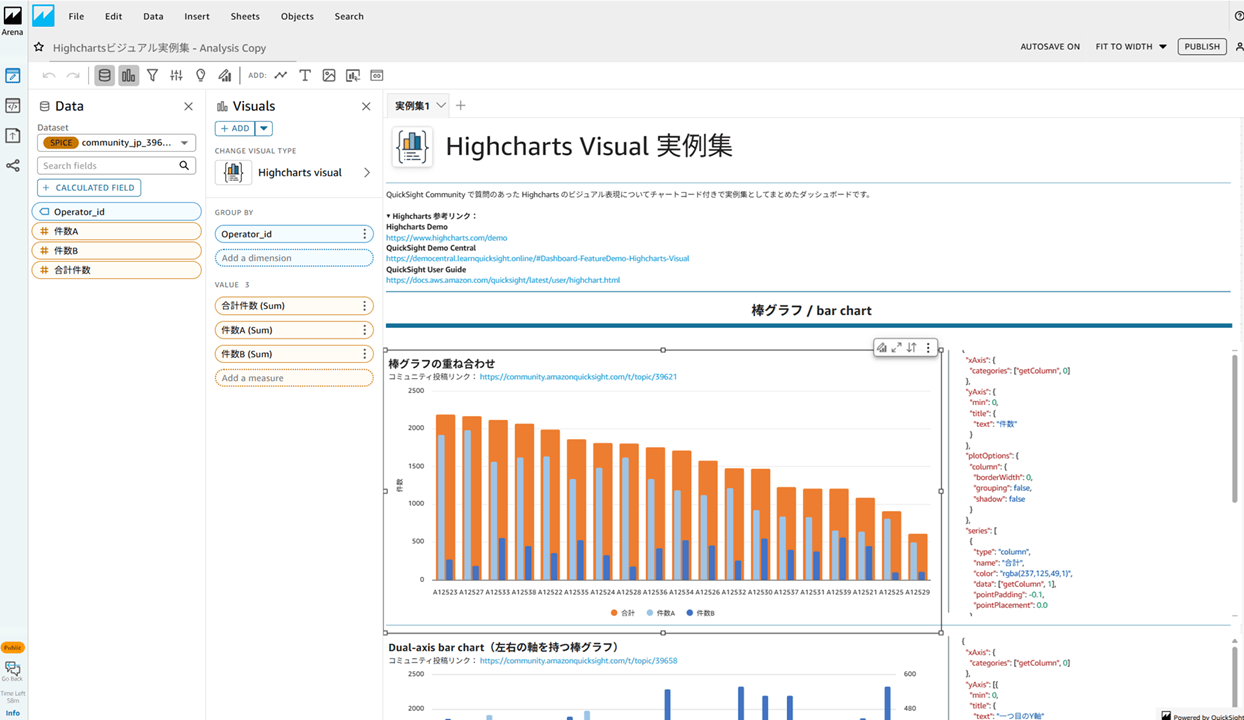Viewport: 1244px width, 720px height.
Task: Open options menu for 件数B (Sum) pill
Action: click(x=365, y=354)
